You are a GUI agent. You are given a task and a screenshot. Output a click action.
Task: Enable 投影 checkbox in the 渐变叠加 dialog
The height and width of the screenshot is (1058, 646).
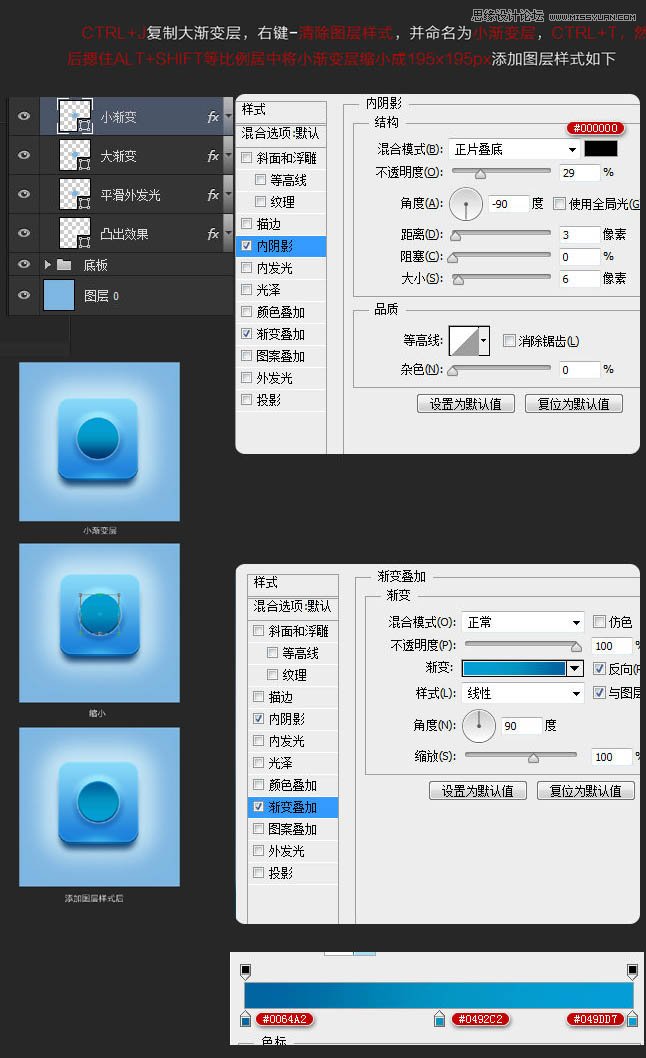(258, 872)
